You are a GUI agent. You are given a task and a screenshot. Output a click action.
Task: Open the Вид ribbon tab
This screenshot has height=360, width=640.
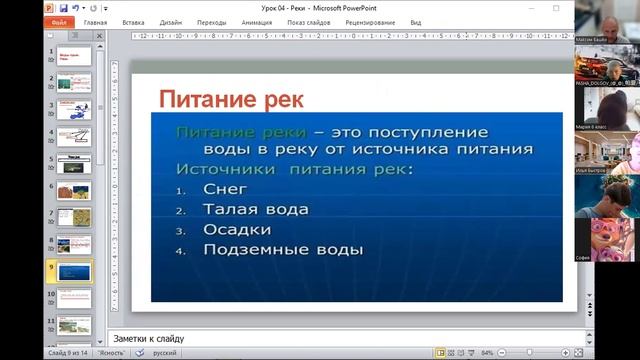click(x=416, y=22)
